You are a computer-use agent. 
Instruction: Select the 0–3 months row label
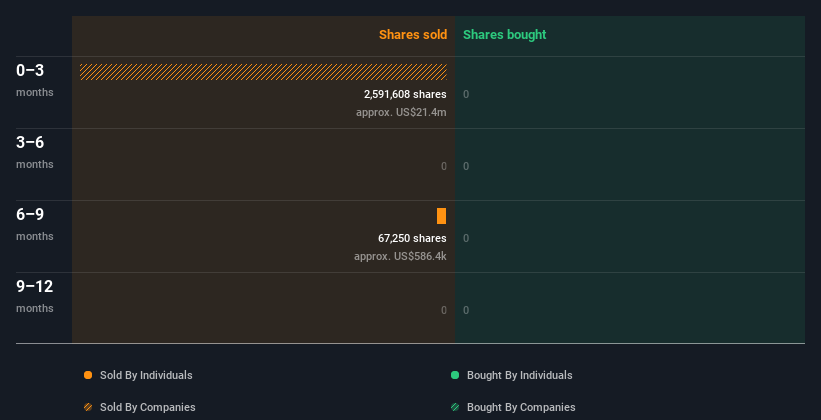pos(35,80)
